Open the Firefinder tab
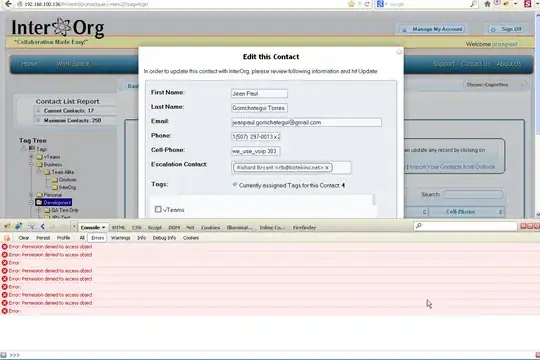The width and height of the screenshot is (540, 360). tap(304, 227)
